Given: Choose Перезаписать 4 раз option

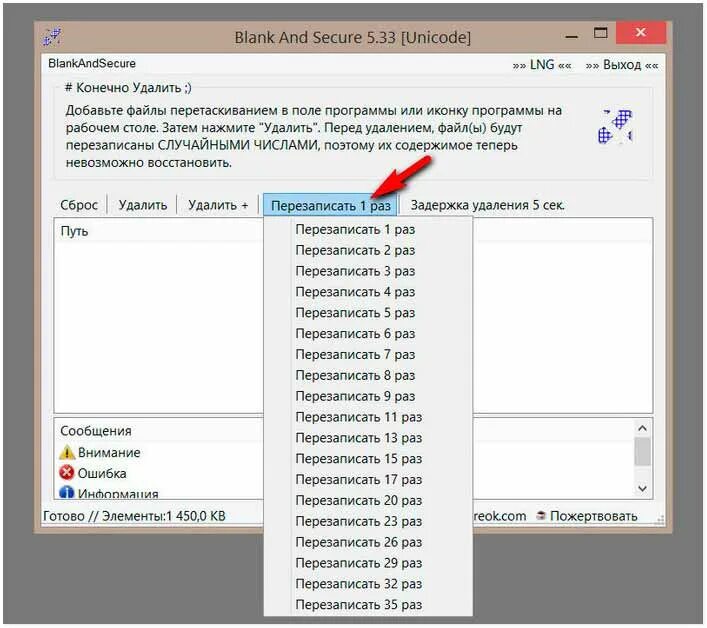Looking at the screenshot, I should click(368, 292).
